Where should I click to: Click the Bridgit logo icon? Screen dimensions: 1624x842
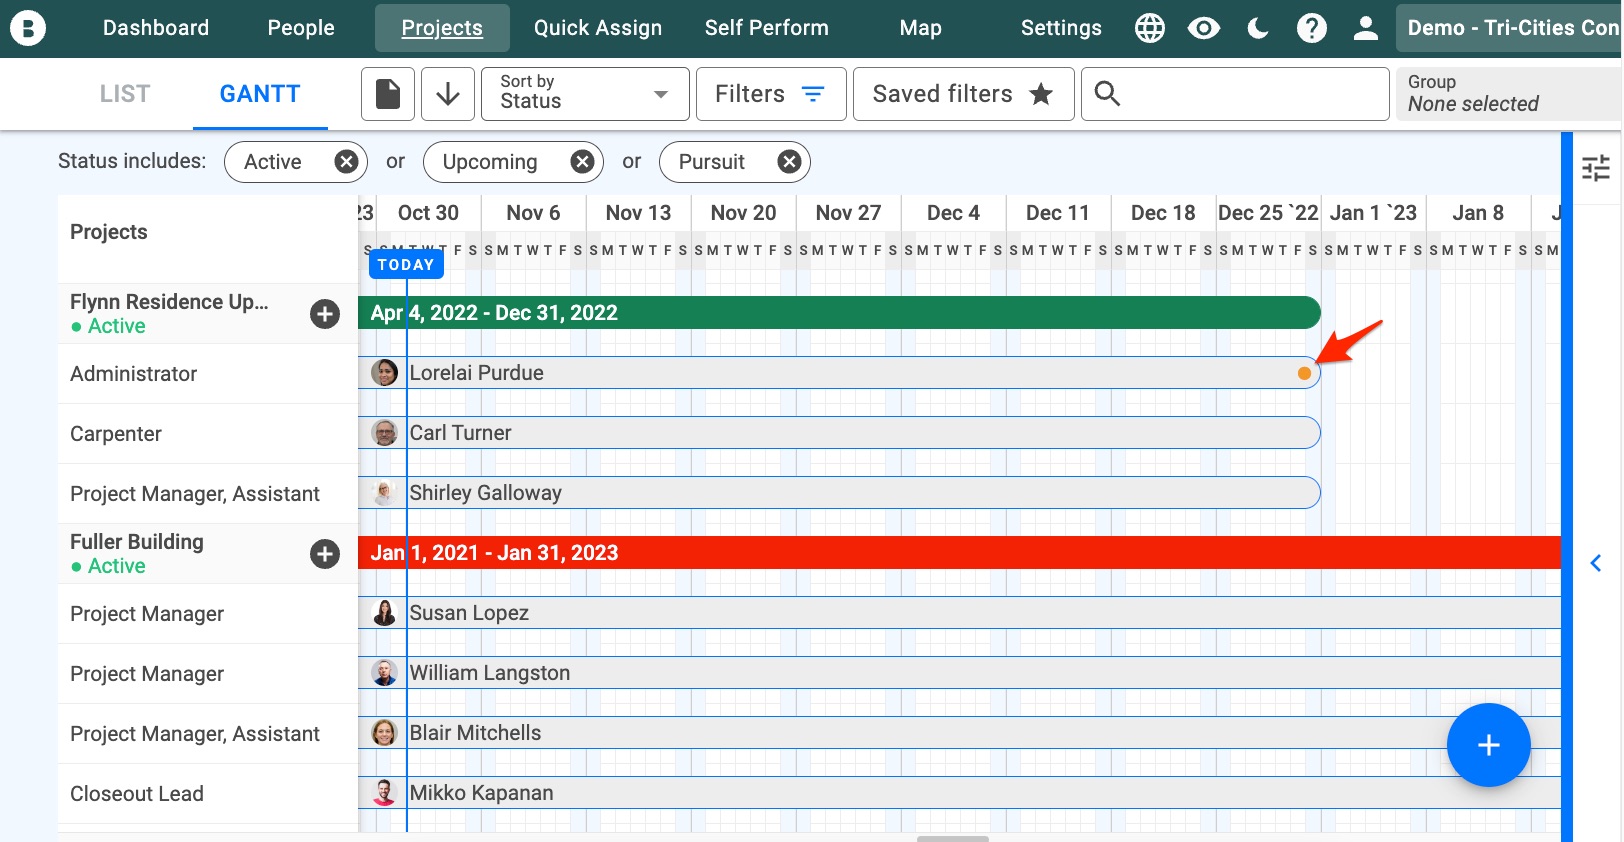coord(28,28)
